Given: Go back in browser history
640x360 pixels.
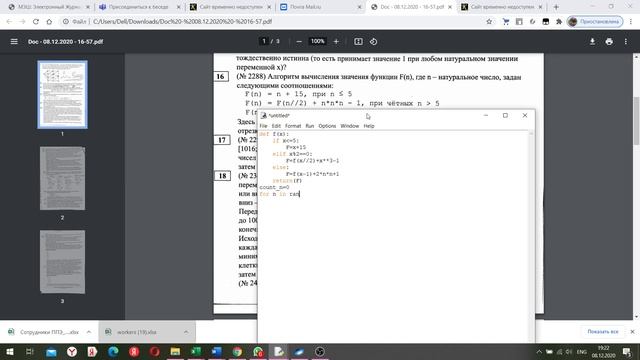Looking at the screenshot, I should pyautogui.click(x=9, y=22).
